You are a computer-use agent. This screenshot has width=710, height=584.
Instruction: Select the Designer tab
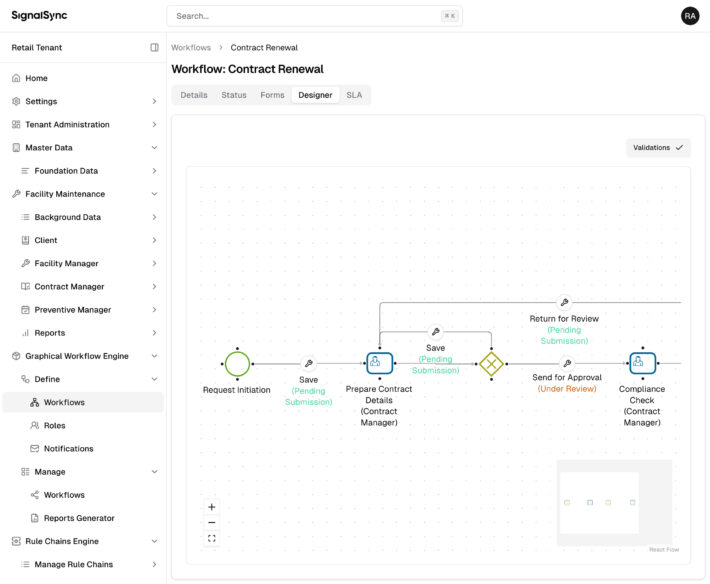click(x=315, y=95)
